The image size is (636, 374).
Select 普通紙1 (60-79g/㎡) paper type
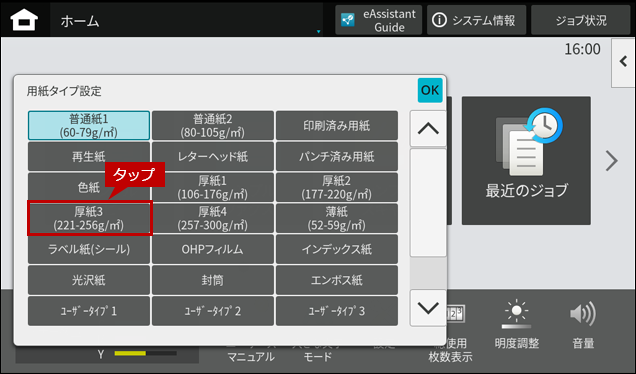click(x=89, y=126)
